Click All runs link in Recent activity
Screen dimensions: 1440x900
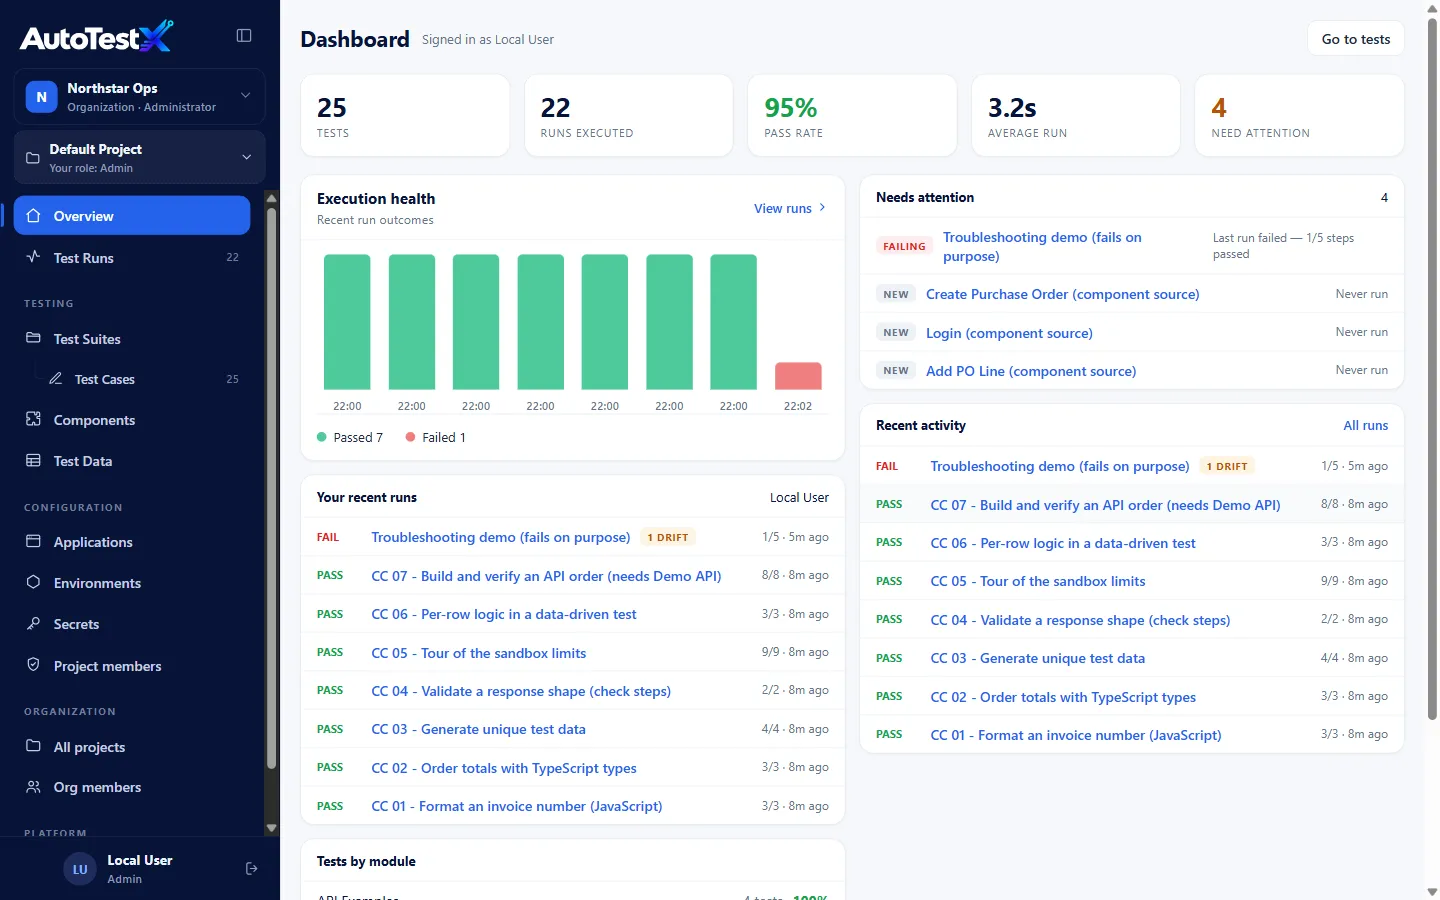pyautogui.click(x=1365, y=425)
